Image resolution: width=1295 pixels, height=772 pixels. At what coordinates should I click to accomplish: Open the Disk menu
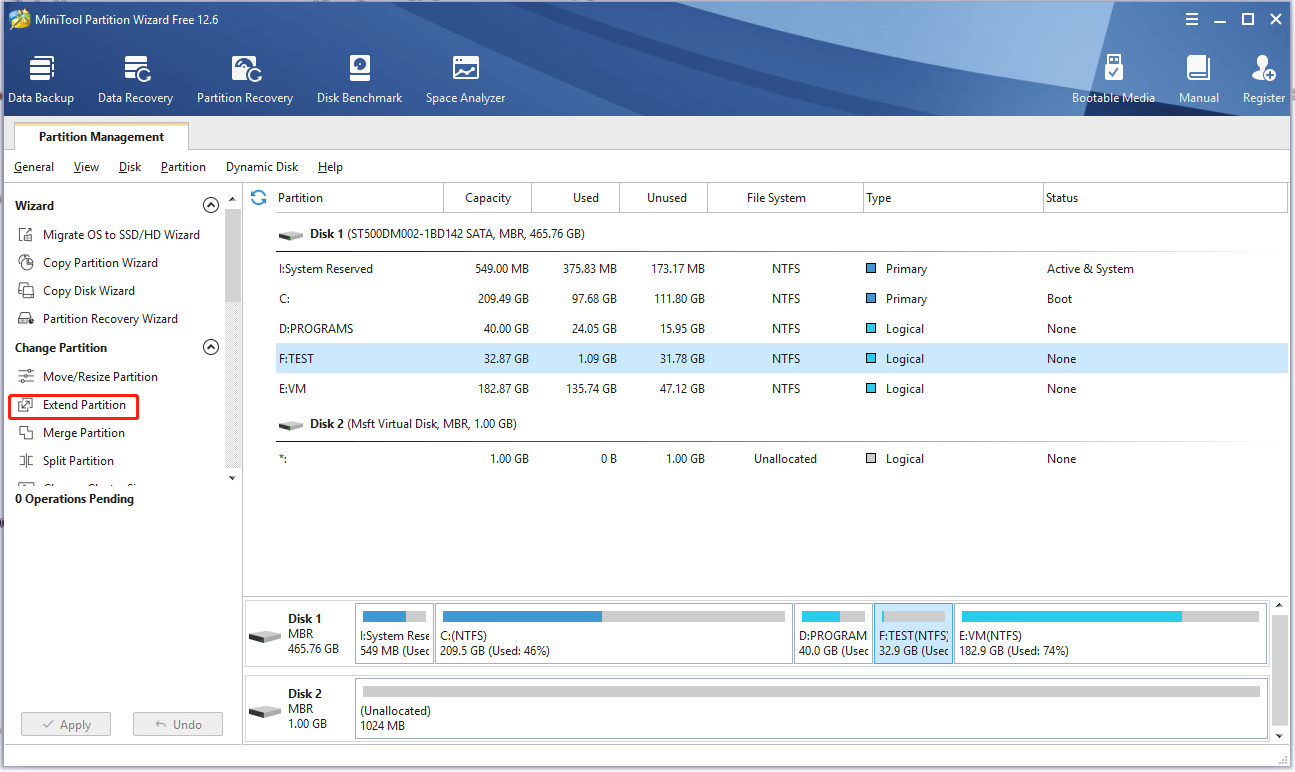coord(130,167)
